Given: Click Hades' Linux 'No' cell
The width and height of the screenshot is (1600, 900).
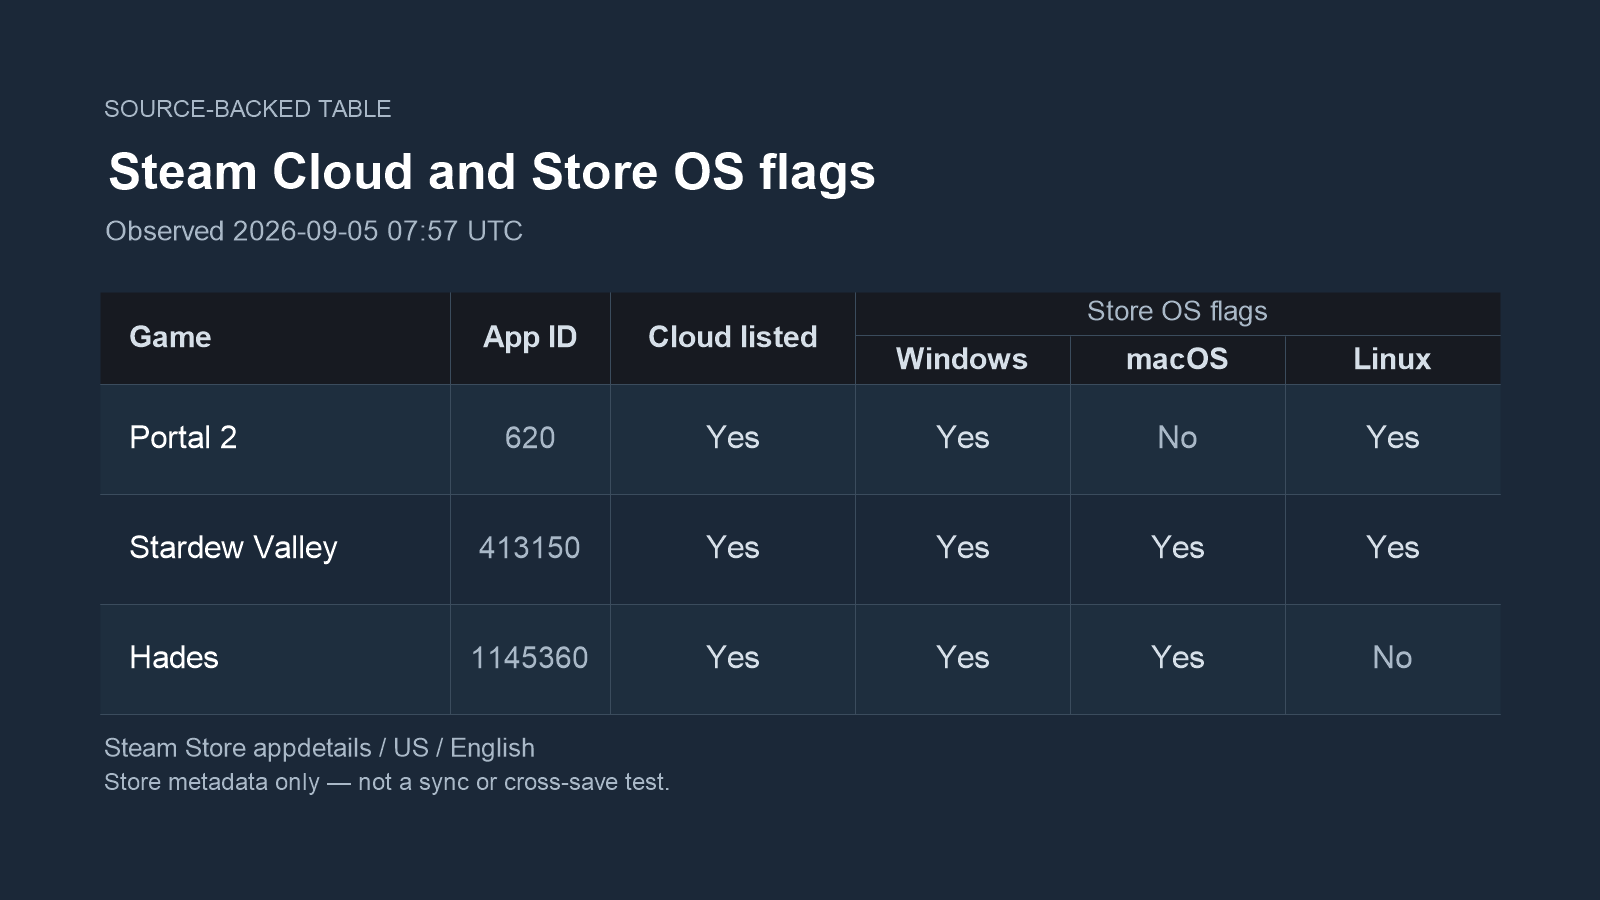Looking at the screenshot, I should point(1392,659).
